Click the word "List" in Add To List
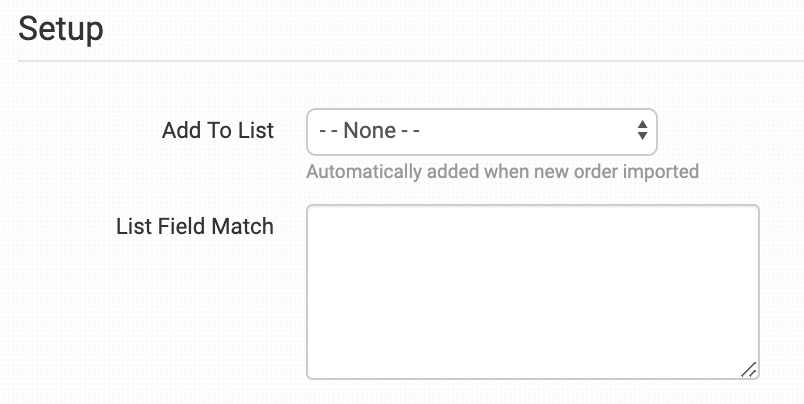 256,131
